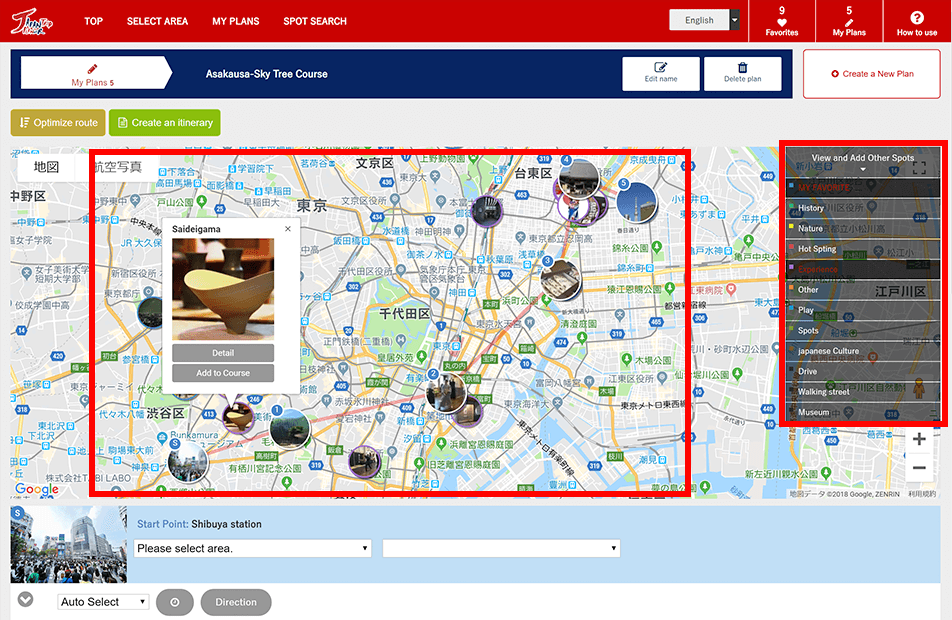Click the Saideigama bowl photo in popup
The width and height of the screenshot is (952, 620).
coord(223,289)
